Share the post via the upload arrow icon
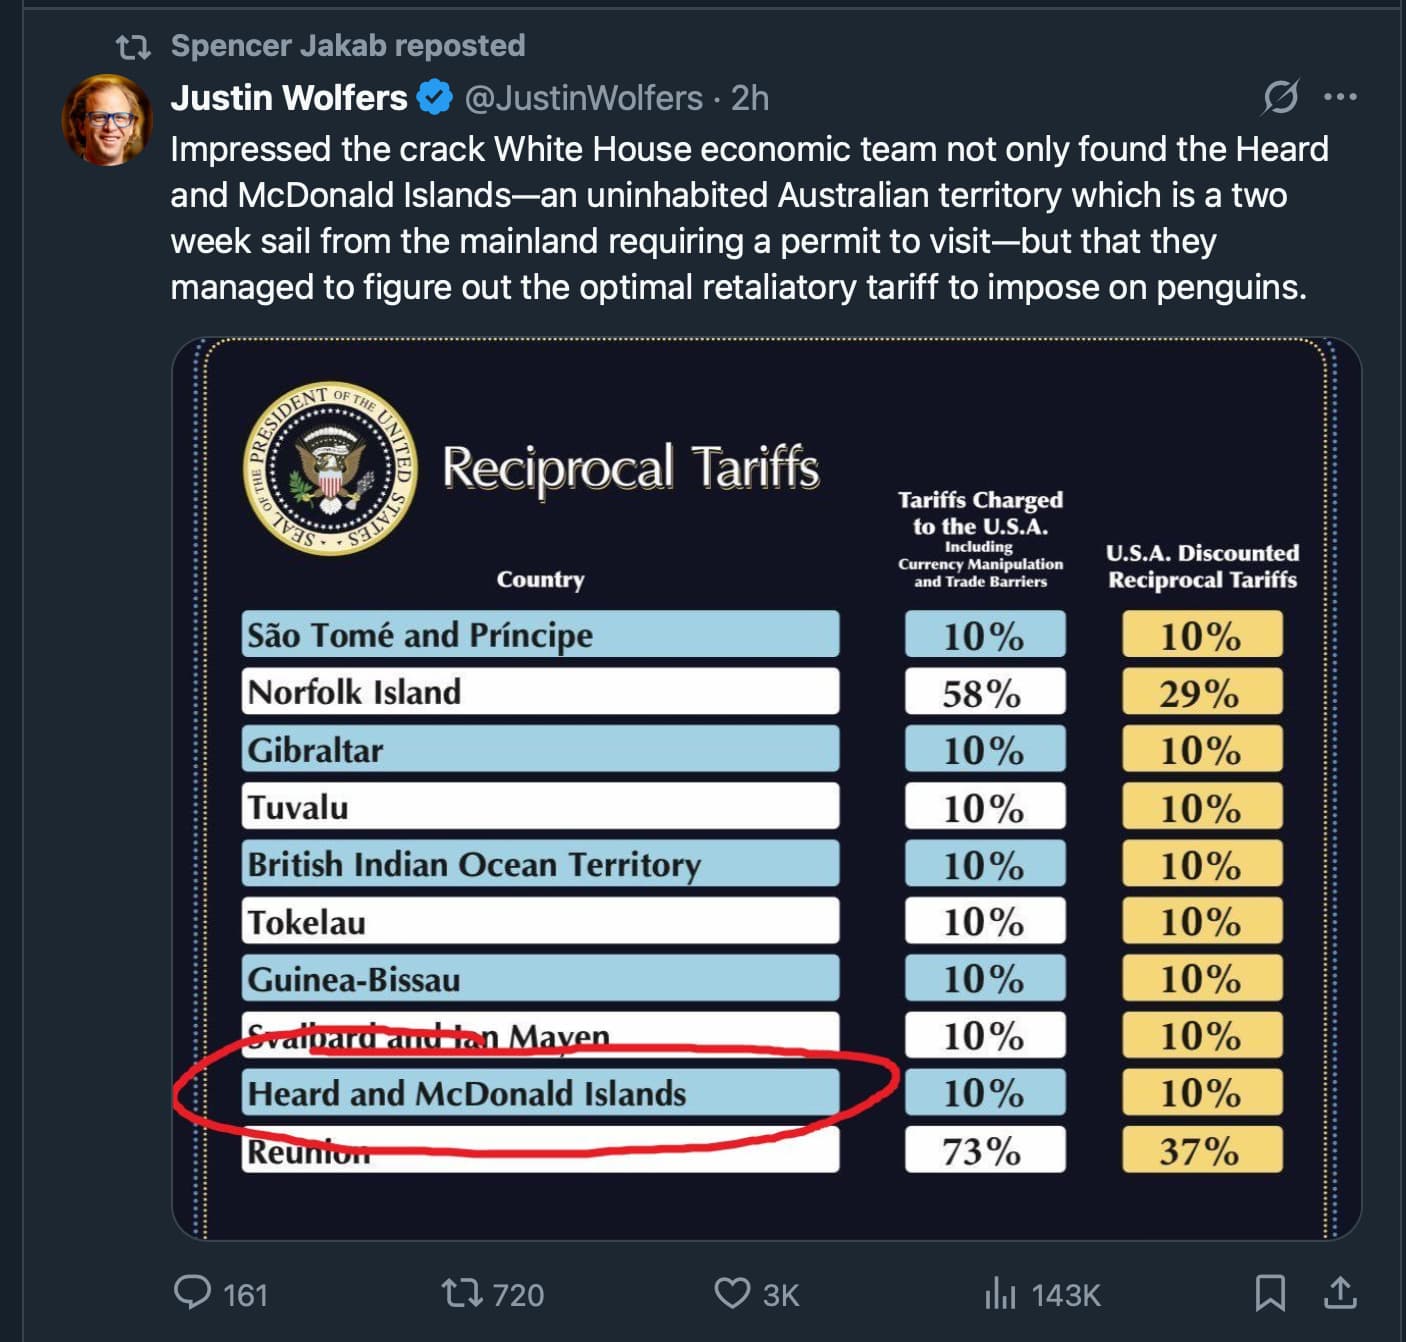The height and width of the screenshot is (1342, 1406). pyautogui.click(x=1340, y=1292)
